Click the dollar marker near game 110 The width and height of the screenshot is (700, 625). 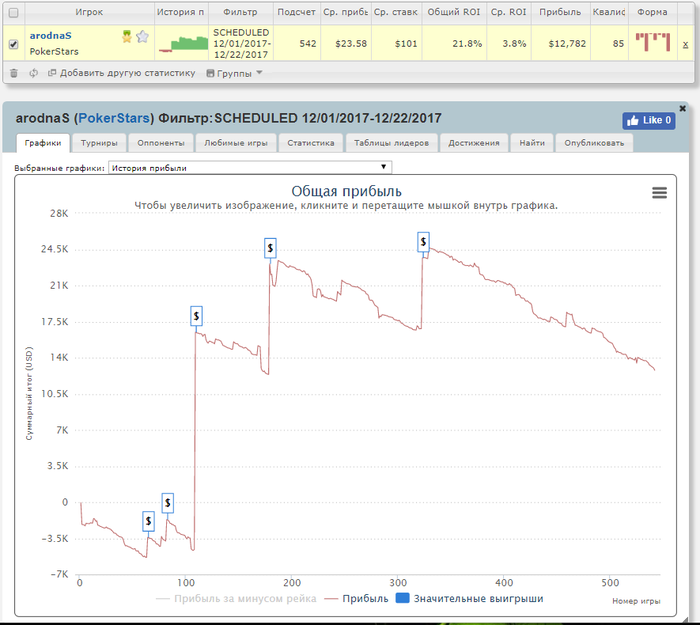pyautogui.click(x=196, y=316)
